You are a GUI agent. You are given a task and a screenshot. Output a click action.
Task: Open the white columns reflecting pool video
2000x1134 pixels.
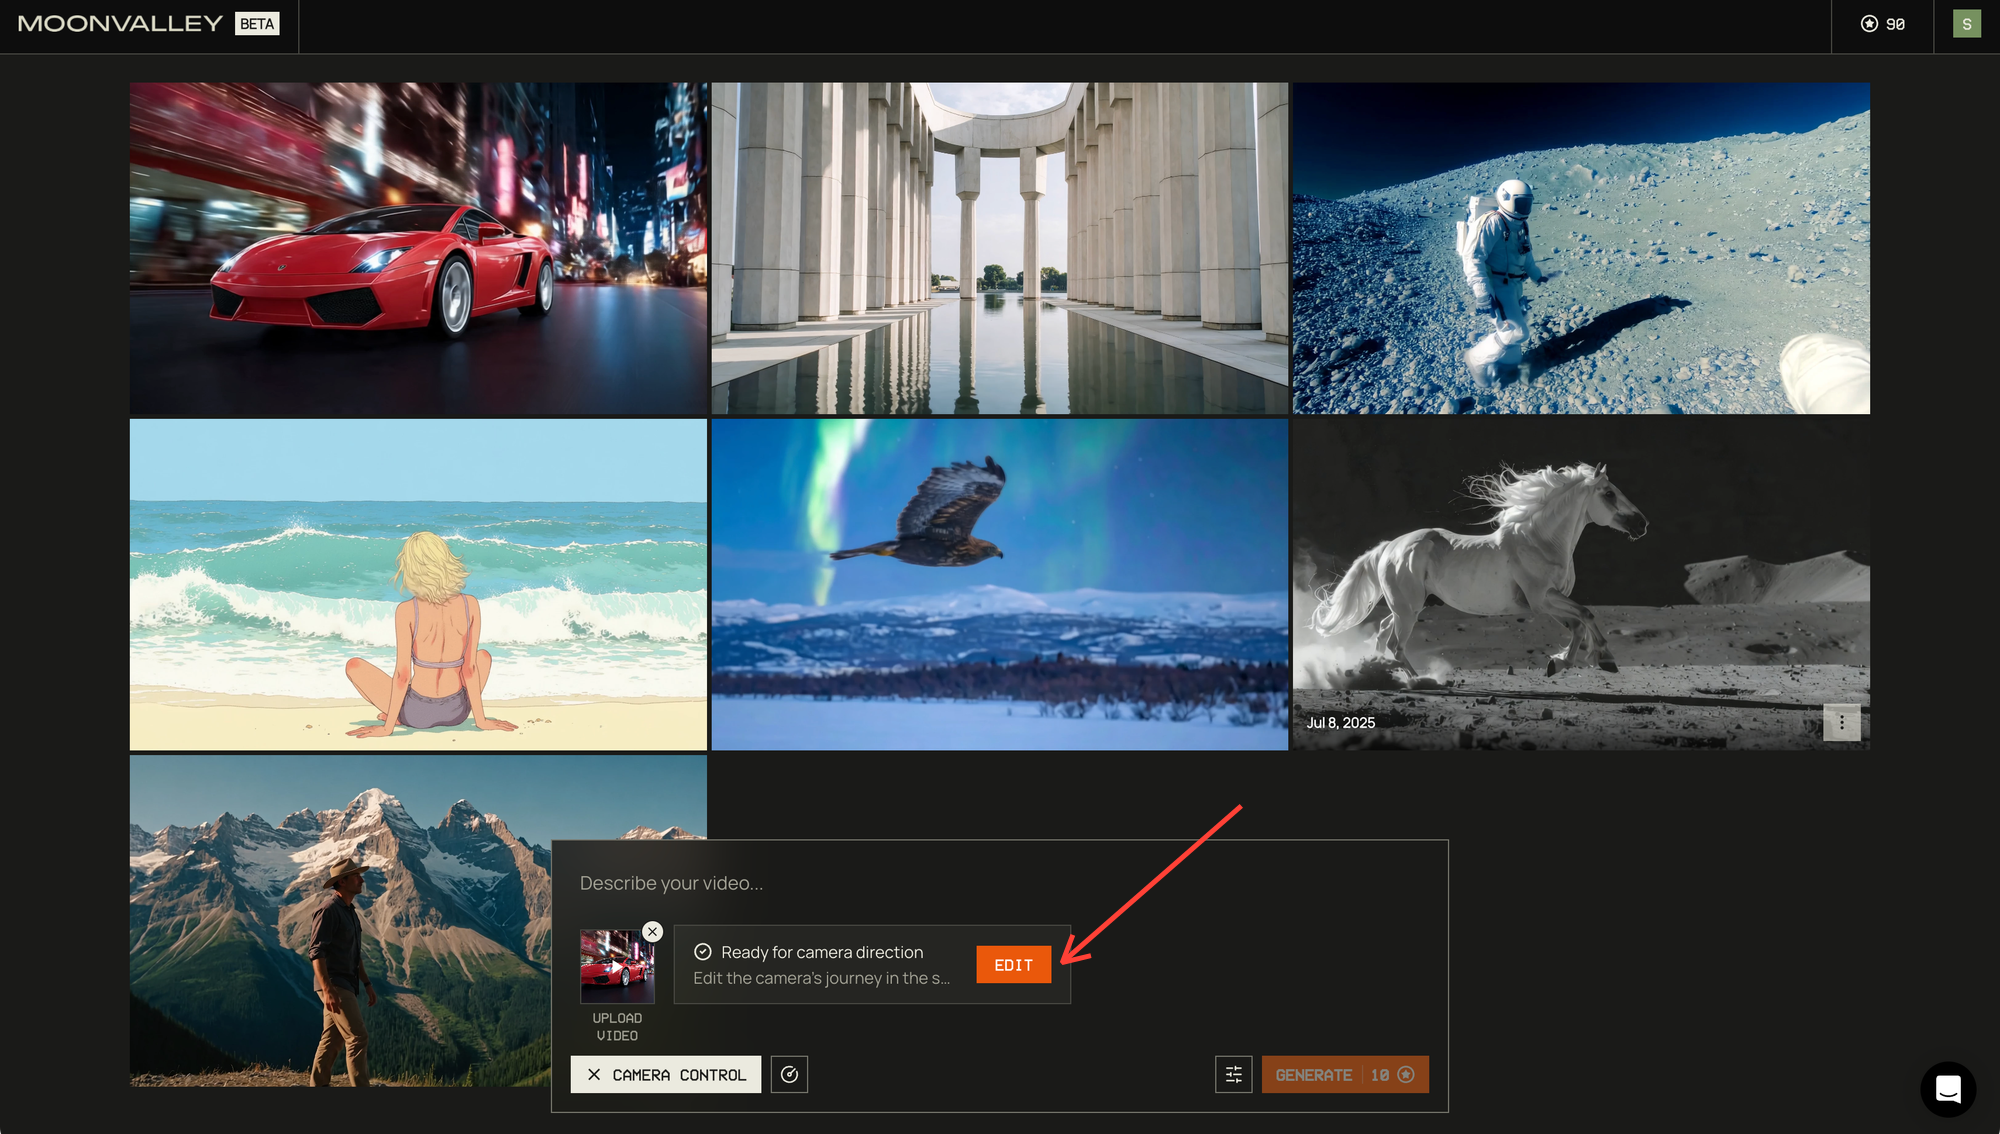[x=1000, y=248]
